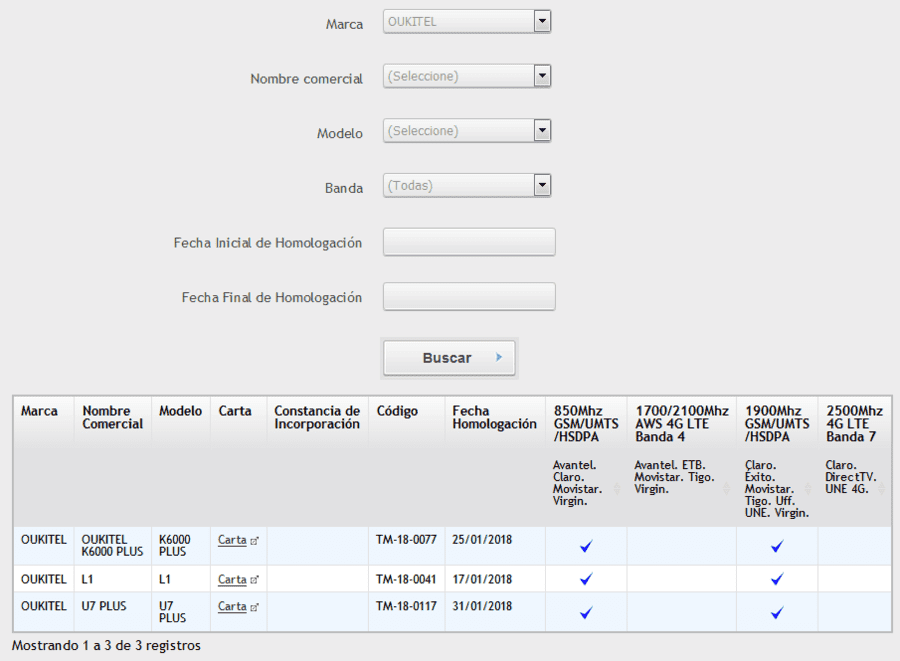
Task: Click the Mostrando 1 a 3 de 3 registros text
Action: click(106, 646)
